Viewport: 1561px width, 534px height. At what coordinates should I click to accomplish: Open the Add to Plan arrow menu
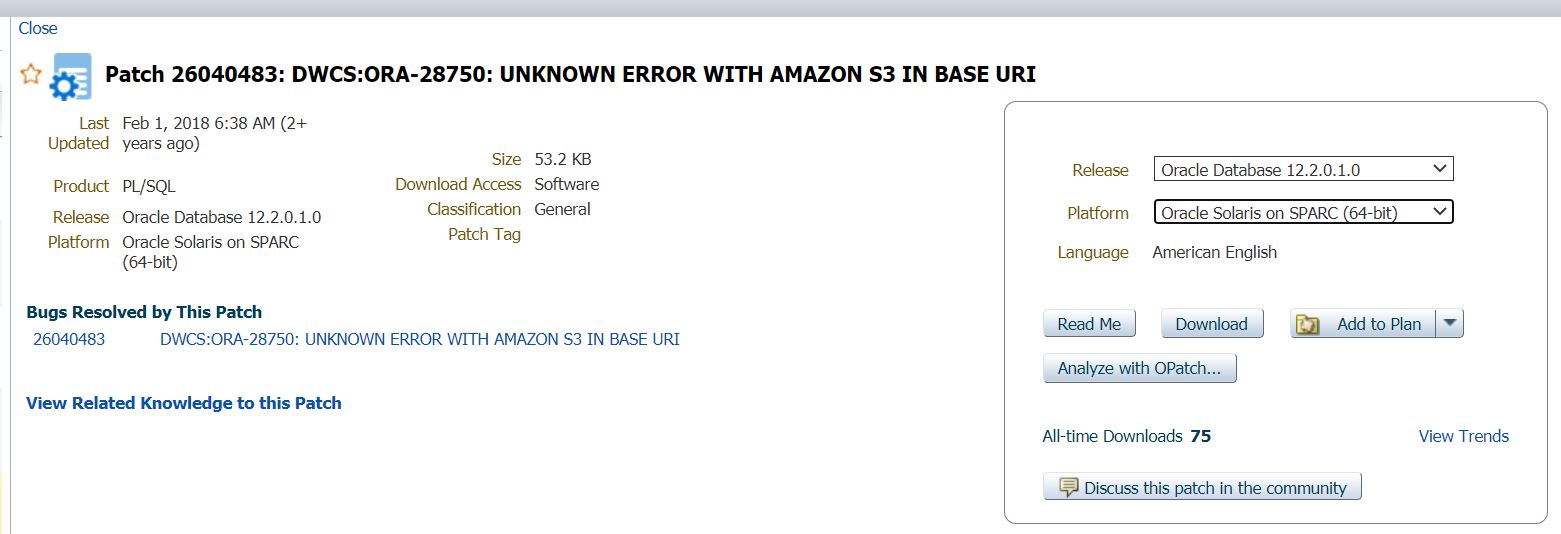tap(1450, 324)
